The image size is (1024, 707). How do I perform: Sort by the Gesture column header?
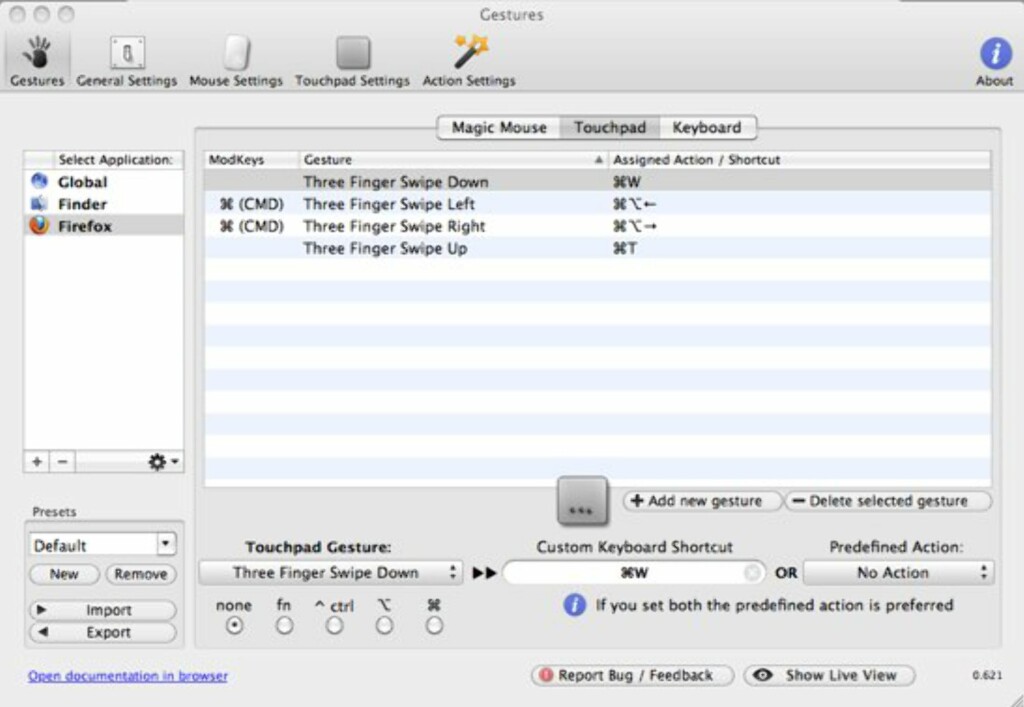click(x=453, y=160)
